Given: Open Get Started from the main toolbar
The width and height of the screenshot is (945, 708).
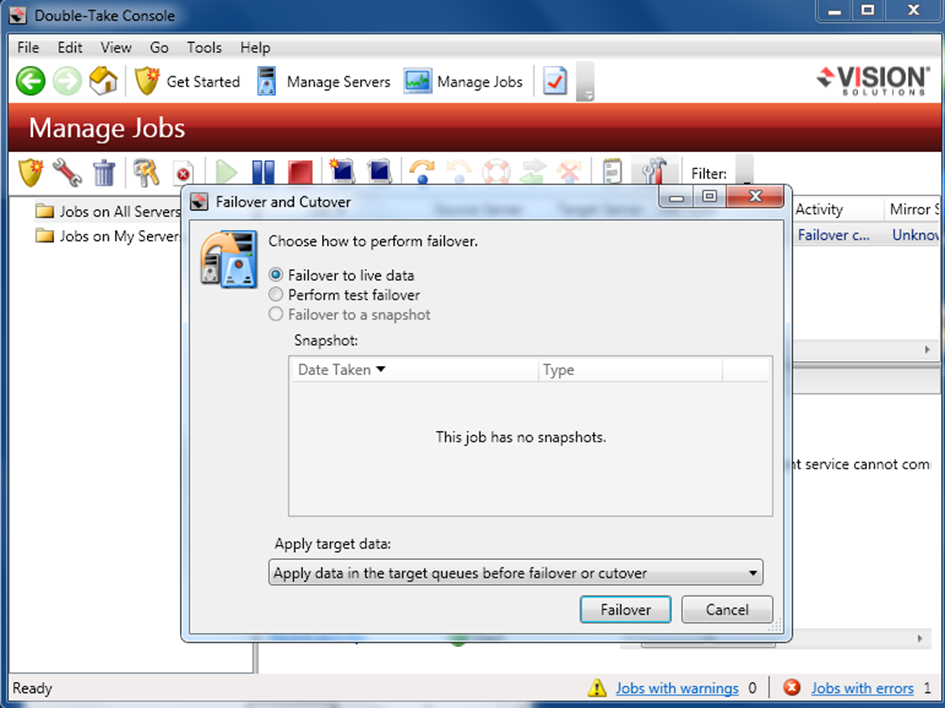Looking at the screenshot, I should [187, 81].
